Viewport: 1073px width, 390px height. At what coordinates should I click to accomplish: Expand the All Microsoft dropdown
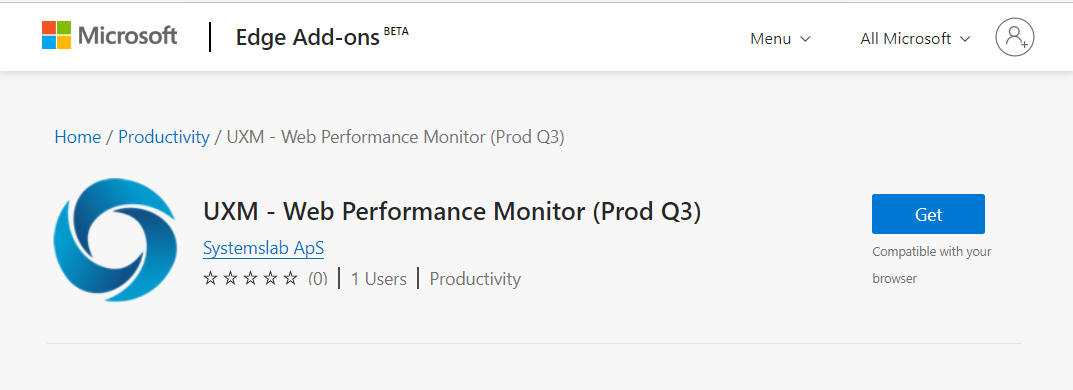click(916, 39)
